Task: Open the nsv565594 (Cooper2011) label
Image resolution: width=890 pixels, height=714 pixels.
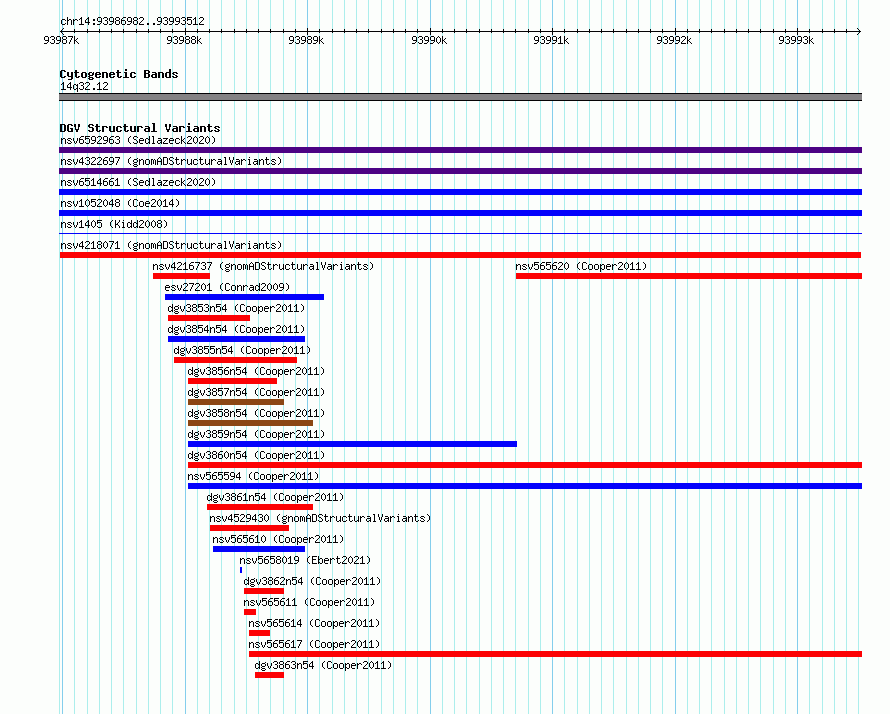Action: point(253,476)
